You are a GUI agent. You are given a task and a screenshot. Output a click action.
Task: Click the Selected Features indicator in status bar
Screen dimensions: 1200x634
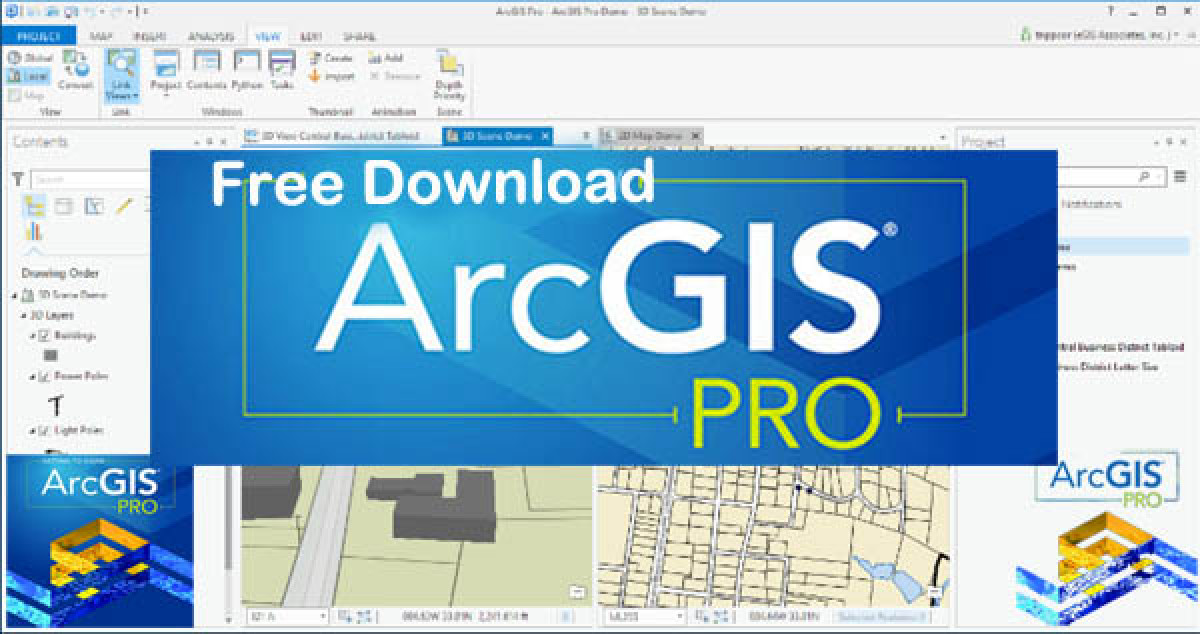tap(883, 617)
